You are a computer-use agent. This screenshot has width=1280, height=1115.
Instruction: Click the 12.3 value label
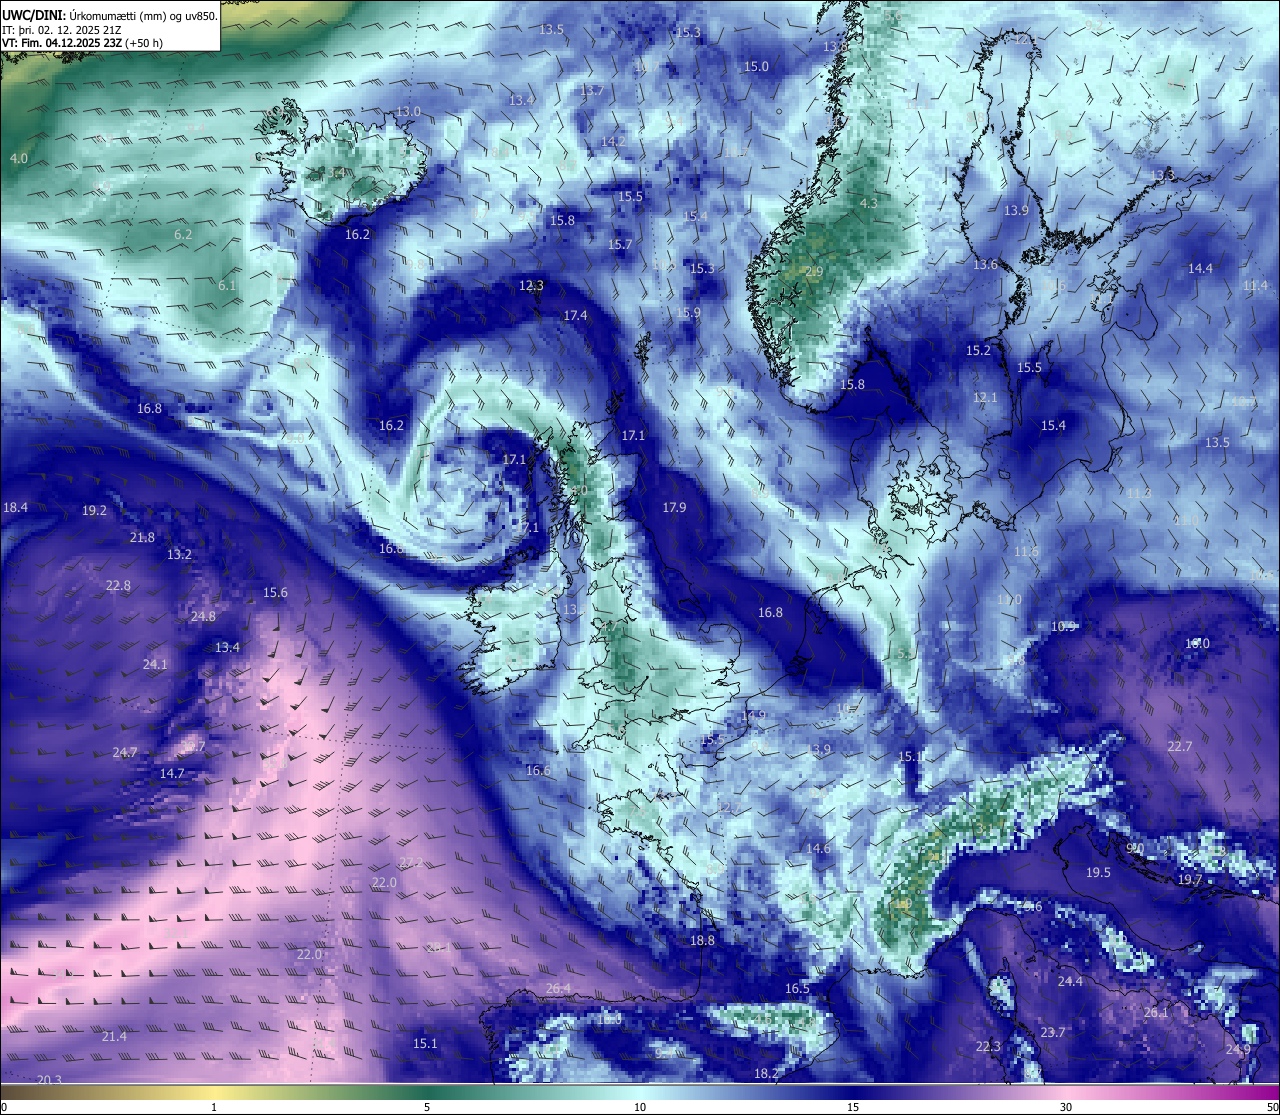pyautogui.click(x=531, y=286)
